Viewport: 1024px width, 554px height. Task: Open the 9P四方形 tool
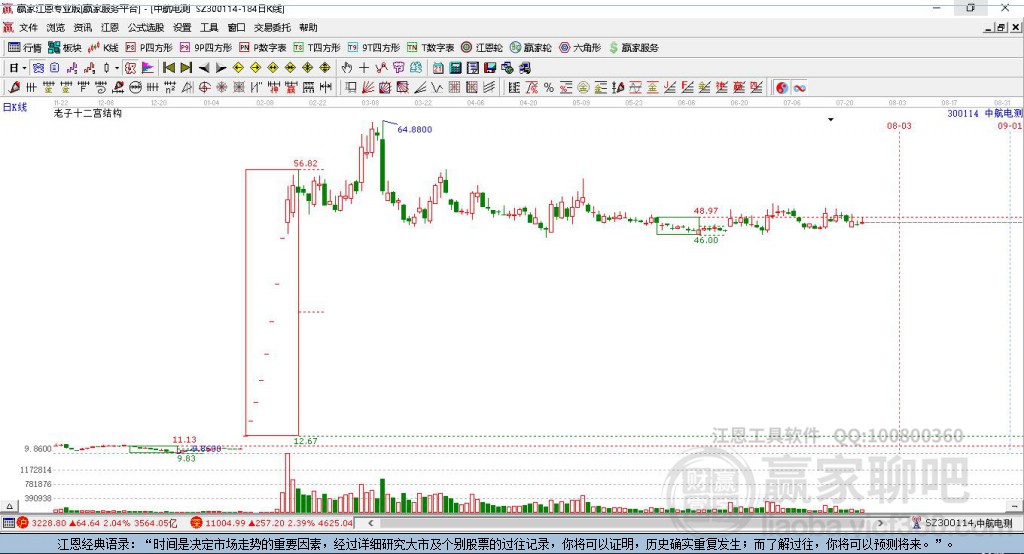coord(206,48)
